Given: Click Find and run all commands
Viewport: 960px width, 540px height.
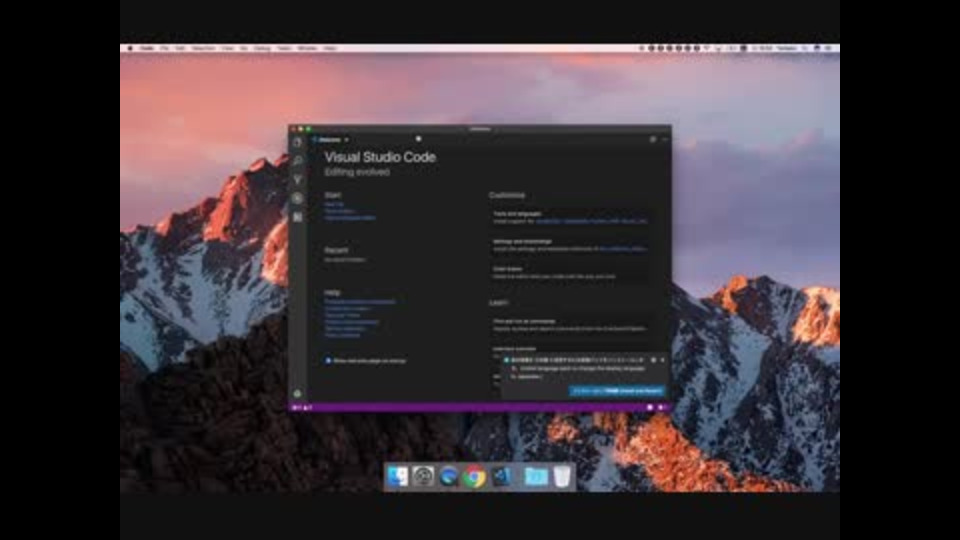Looking at the screenshot, I should (x=570, y=324).
